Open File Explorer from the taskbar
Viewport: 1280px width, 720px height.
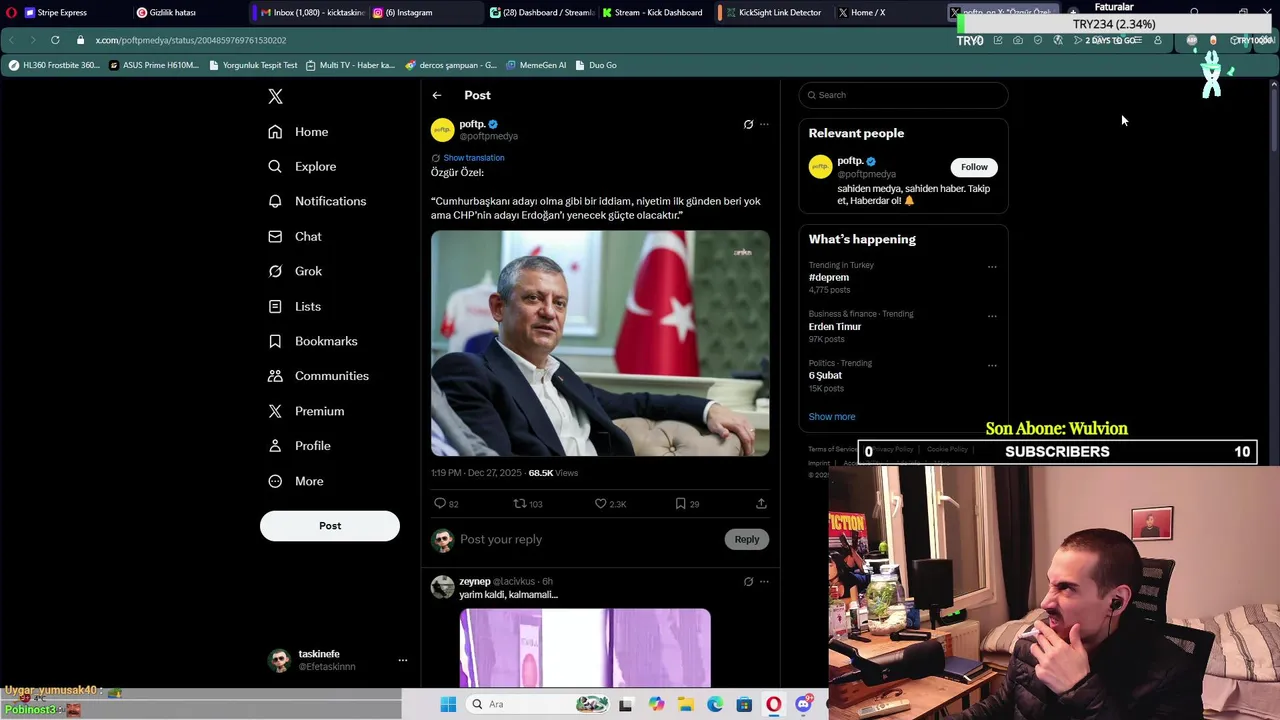click(685, 704)
